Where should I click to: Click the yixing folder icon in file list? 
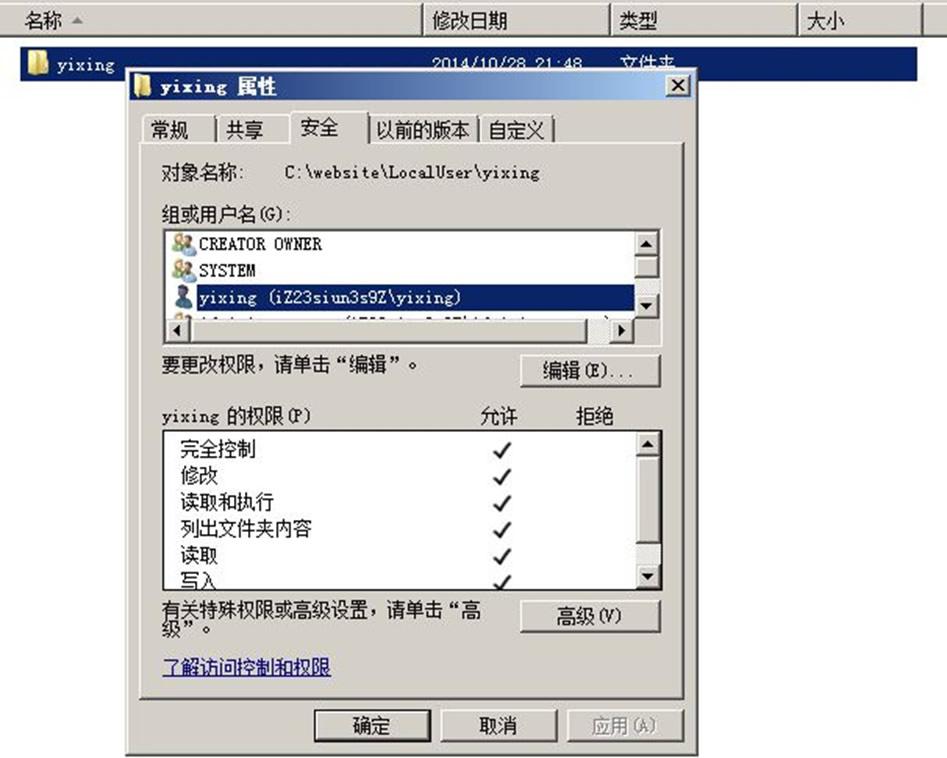(x=38, y=62)
